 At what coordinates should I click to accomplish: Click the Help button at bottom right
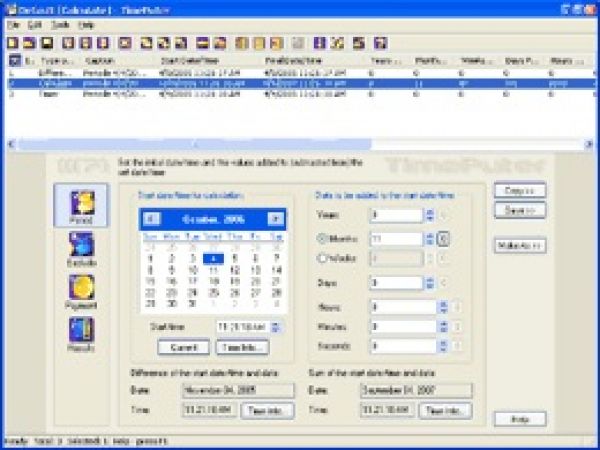pos(520,419)
